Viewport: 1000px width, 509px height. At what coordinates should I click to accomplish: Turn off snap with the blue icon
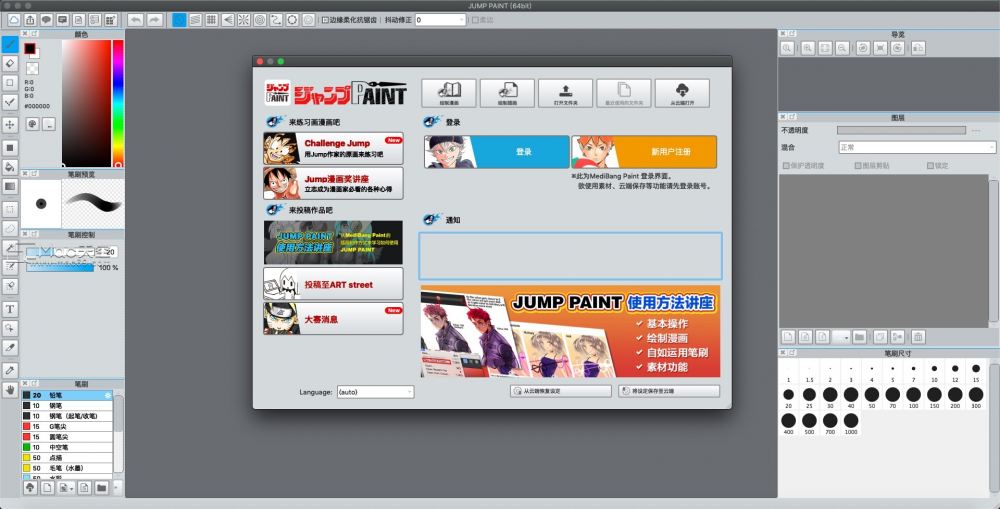click(x=179, y=20)
